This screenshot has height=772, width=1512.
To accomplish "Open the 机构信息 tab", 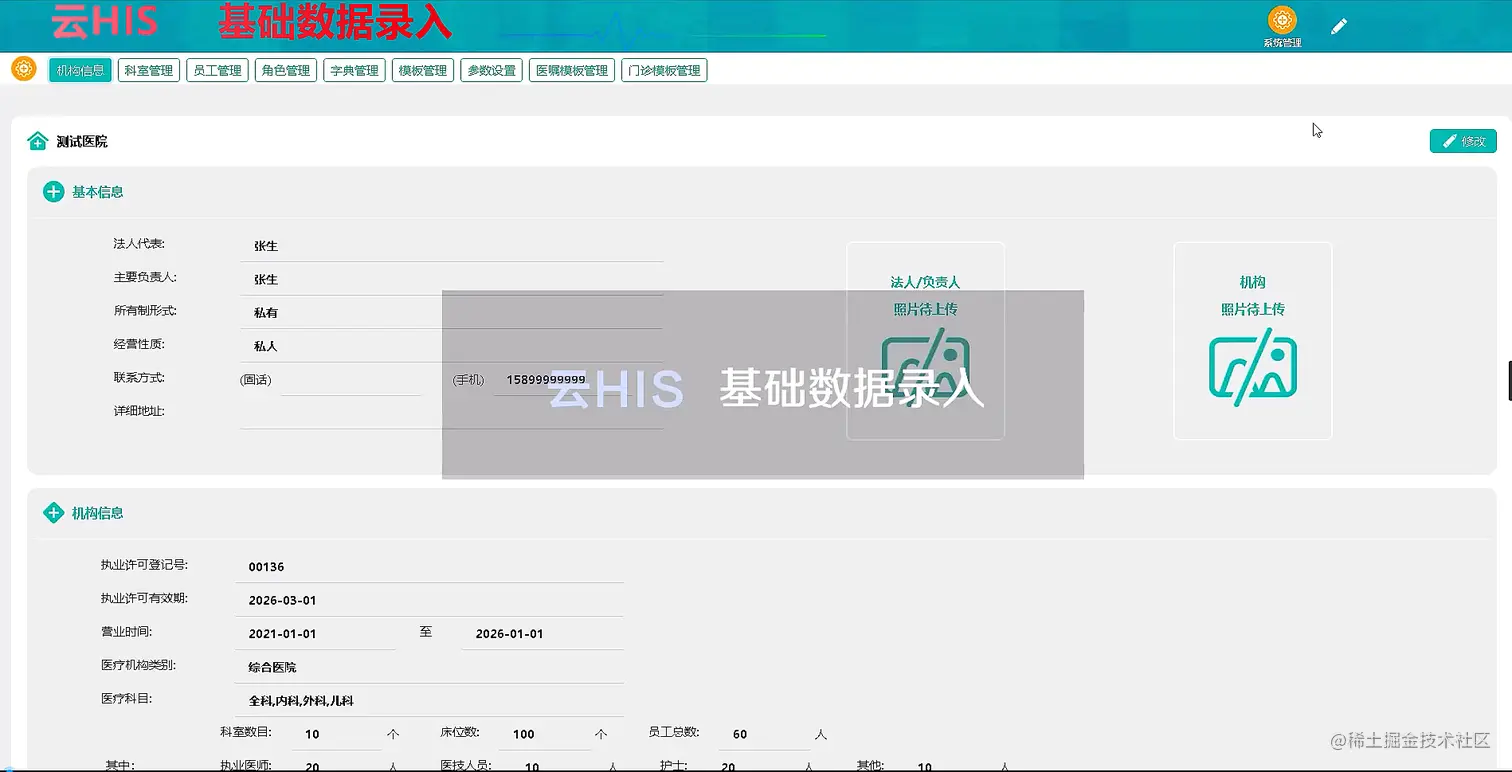I will click(80, 70).
